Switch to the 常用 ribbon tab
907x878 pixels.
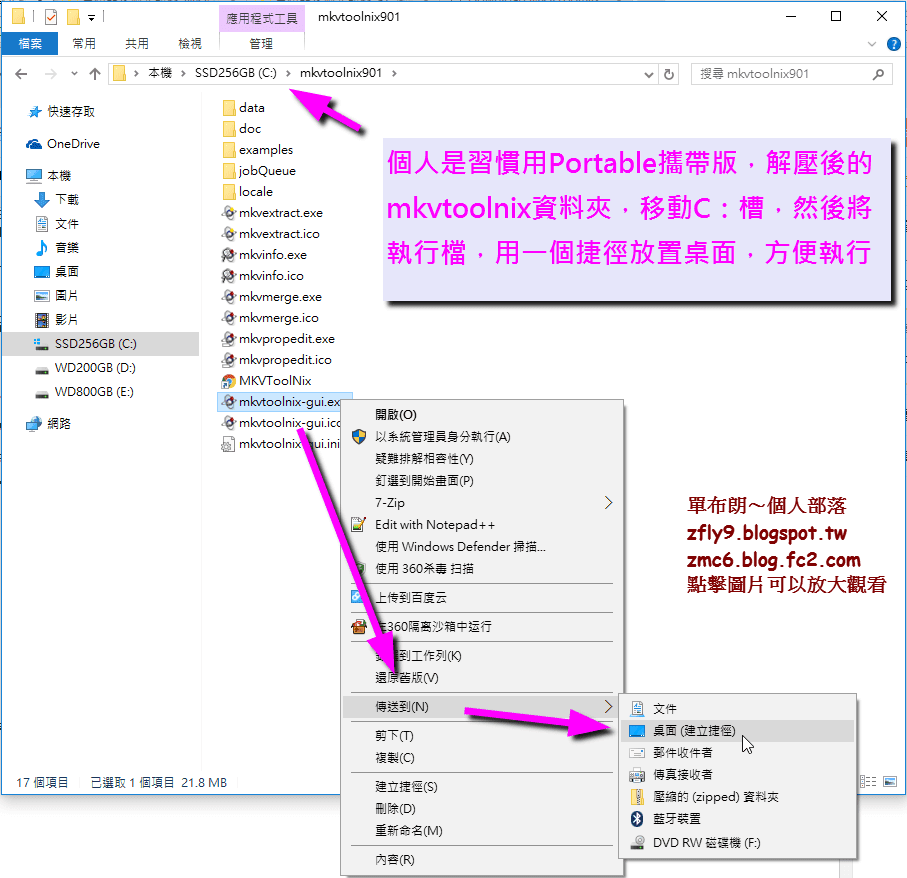click(x=84, y=43)
